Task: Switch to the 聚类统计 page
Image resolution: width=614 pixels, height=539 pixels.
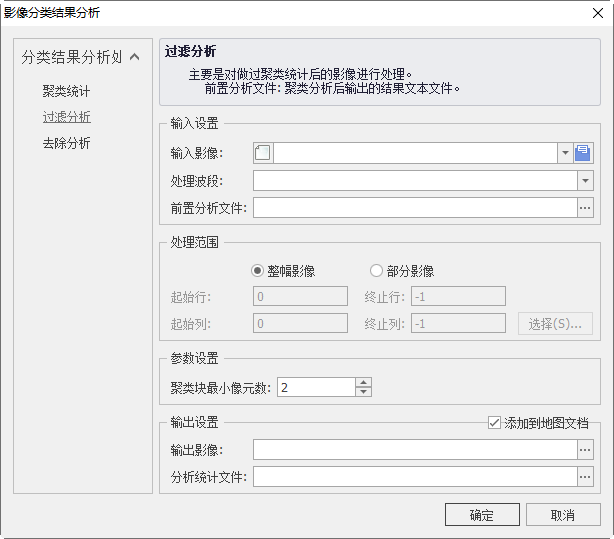Action: (x=66, y=91)
